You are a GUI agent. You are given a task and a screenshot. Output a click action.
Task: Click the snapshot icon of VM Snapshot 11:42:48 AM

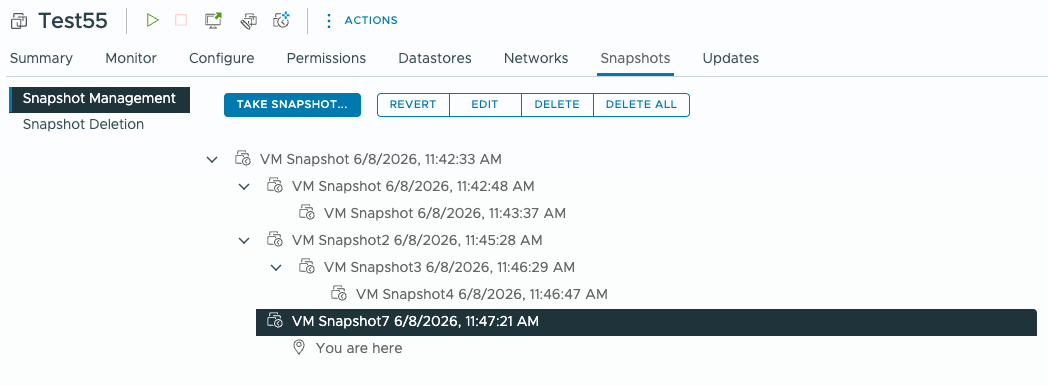click(275, 186)
